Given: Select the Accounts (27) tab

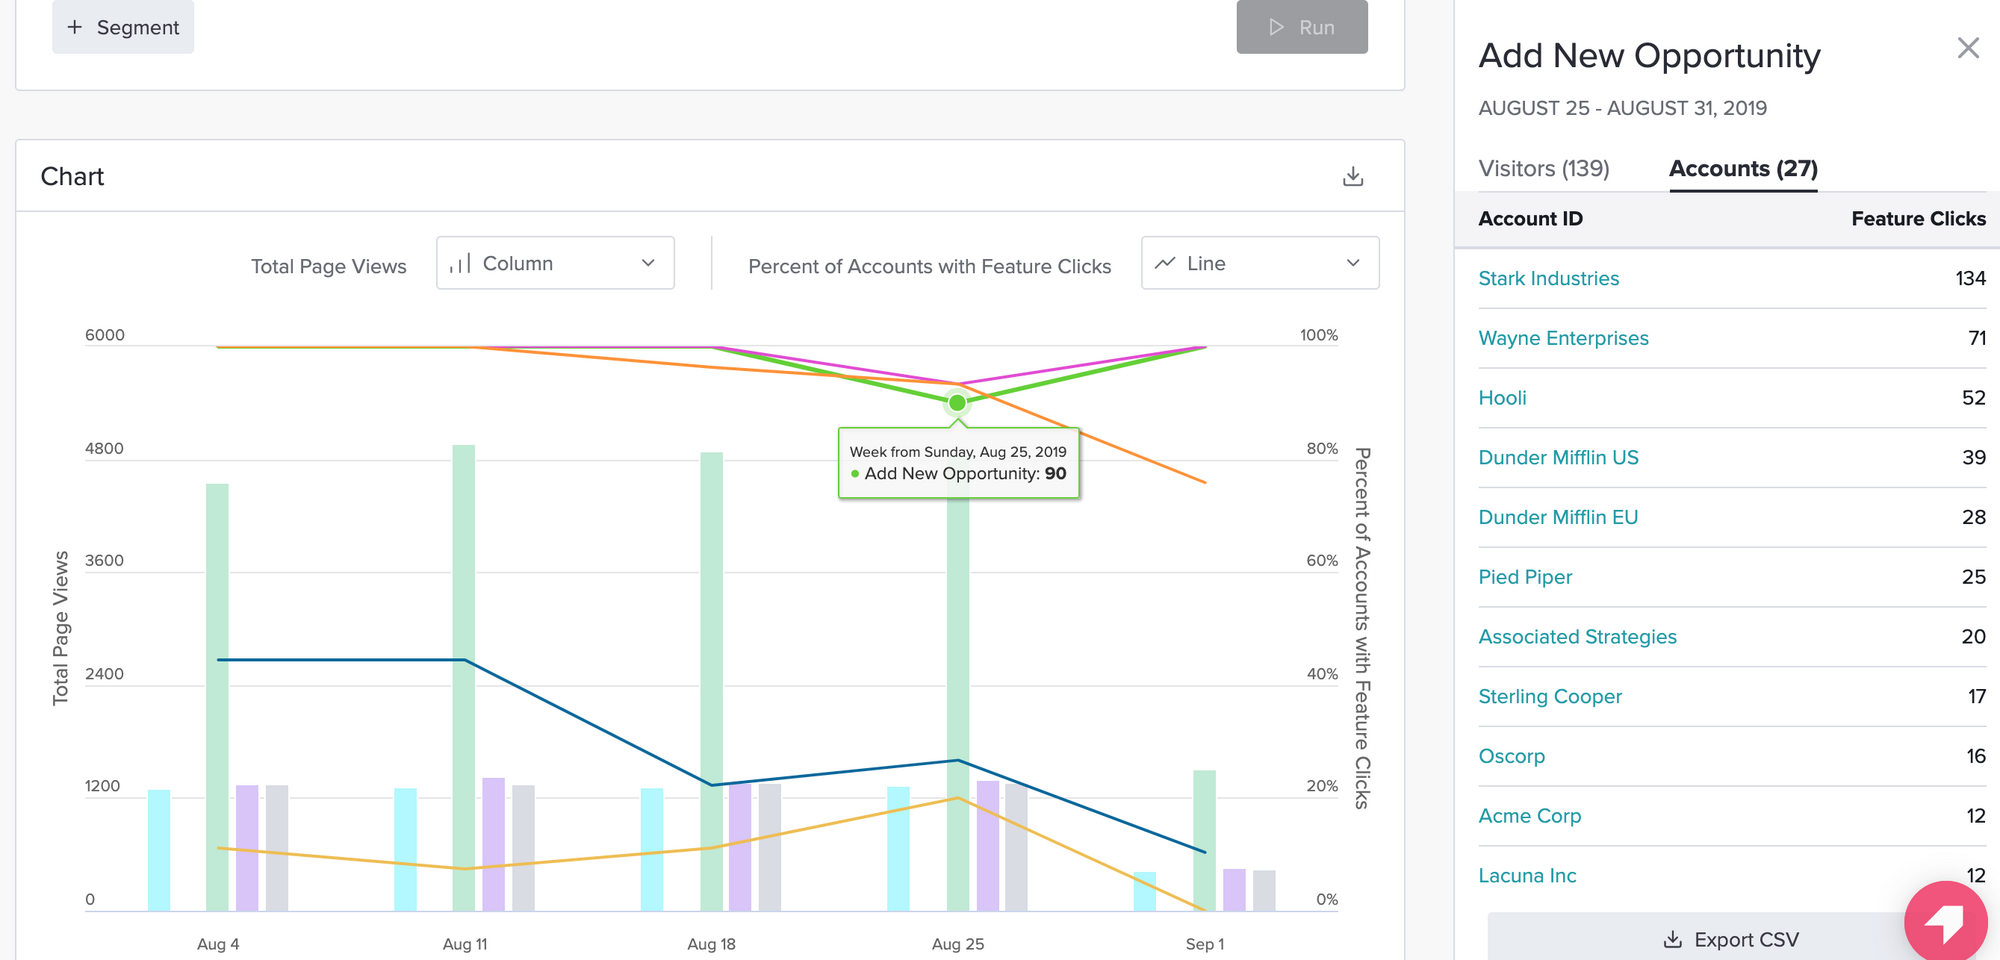Looking at the screenshot, I should click(x=1743, y=168).
